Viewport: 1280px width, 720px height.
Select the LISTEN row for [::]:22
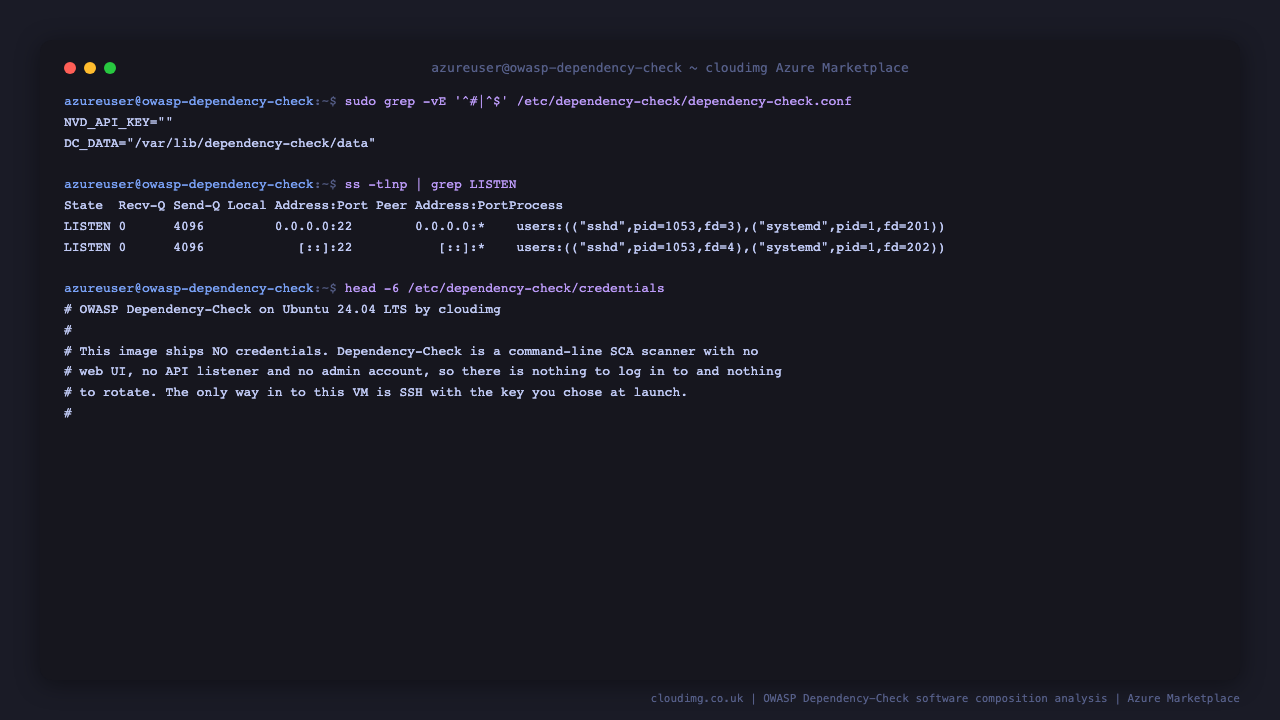pos(504,248)
